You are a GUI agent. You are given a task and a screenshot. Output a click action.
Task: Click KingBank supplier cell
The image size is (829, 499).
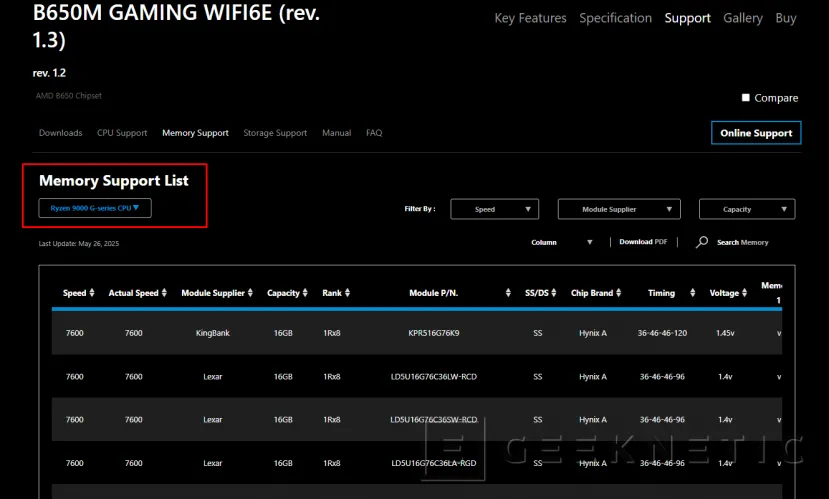213,333
